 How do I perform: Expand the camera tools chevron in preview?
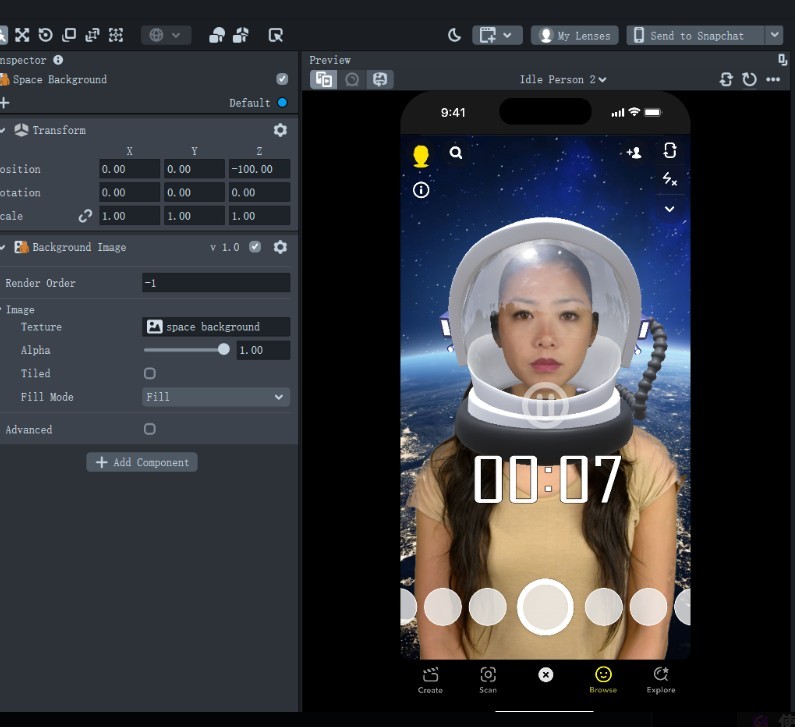(x=670, y=209)
